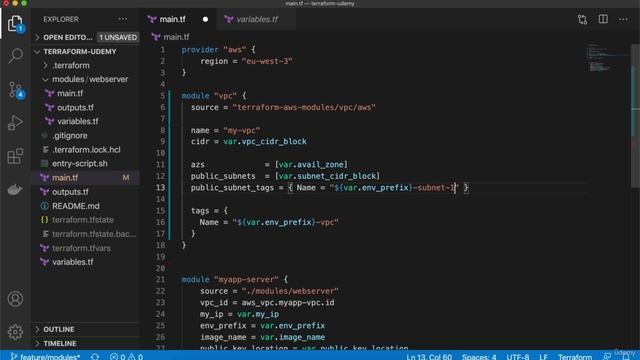
Task: Click the "my-vpc" name string
Action: [242, 130]
